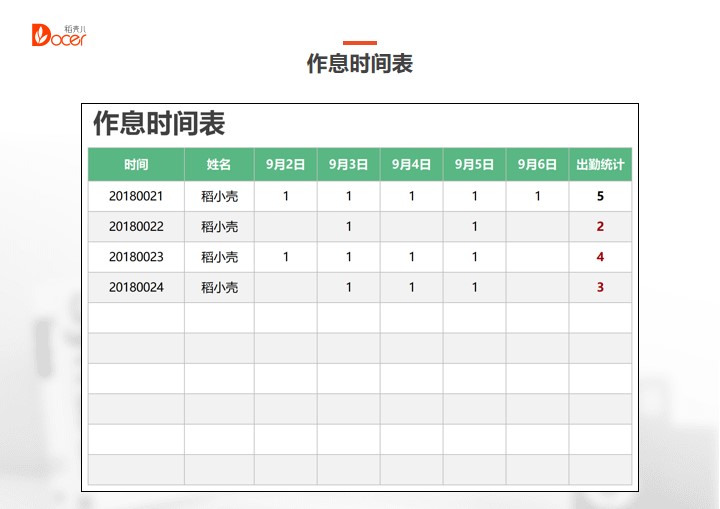
Task: Click the 9月3日 column header
Action: click(x=348, y=165)
